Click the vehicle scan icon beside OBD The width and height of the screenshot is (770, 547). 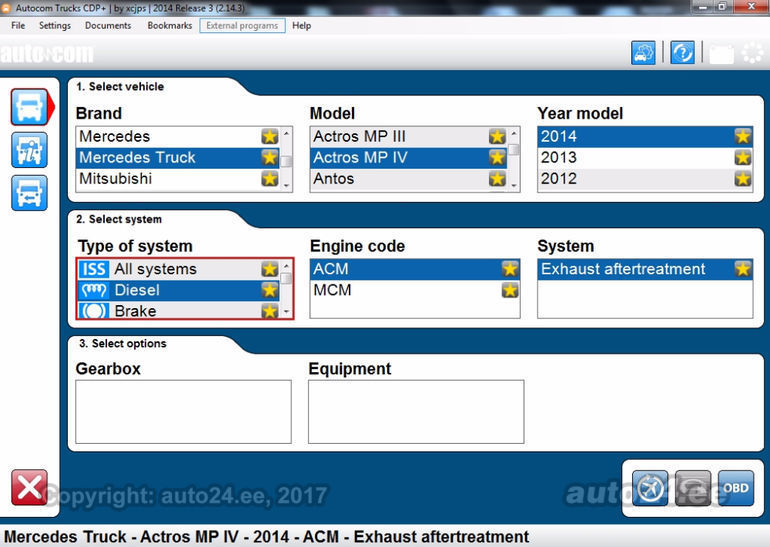point(693,488)
